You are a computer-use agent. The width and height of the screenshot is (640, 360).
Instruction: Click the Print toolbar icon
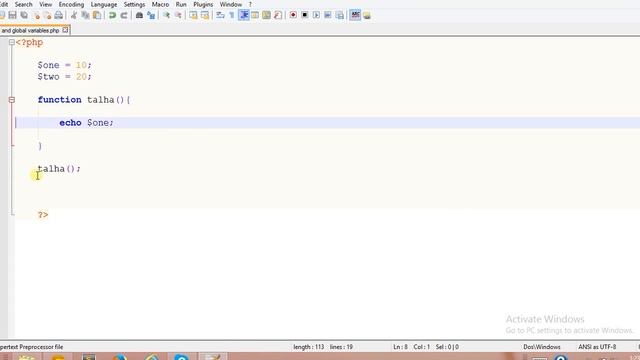pos(59,15)
